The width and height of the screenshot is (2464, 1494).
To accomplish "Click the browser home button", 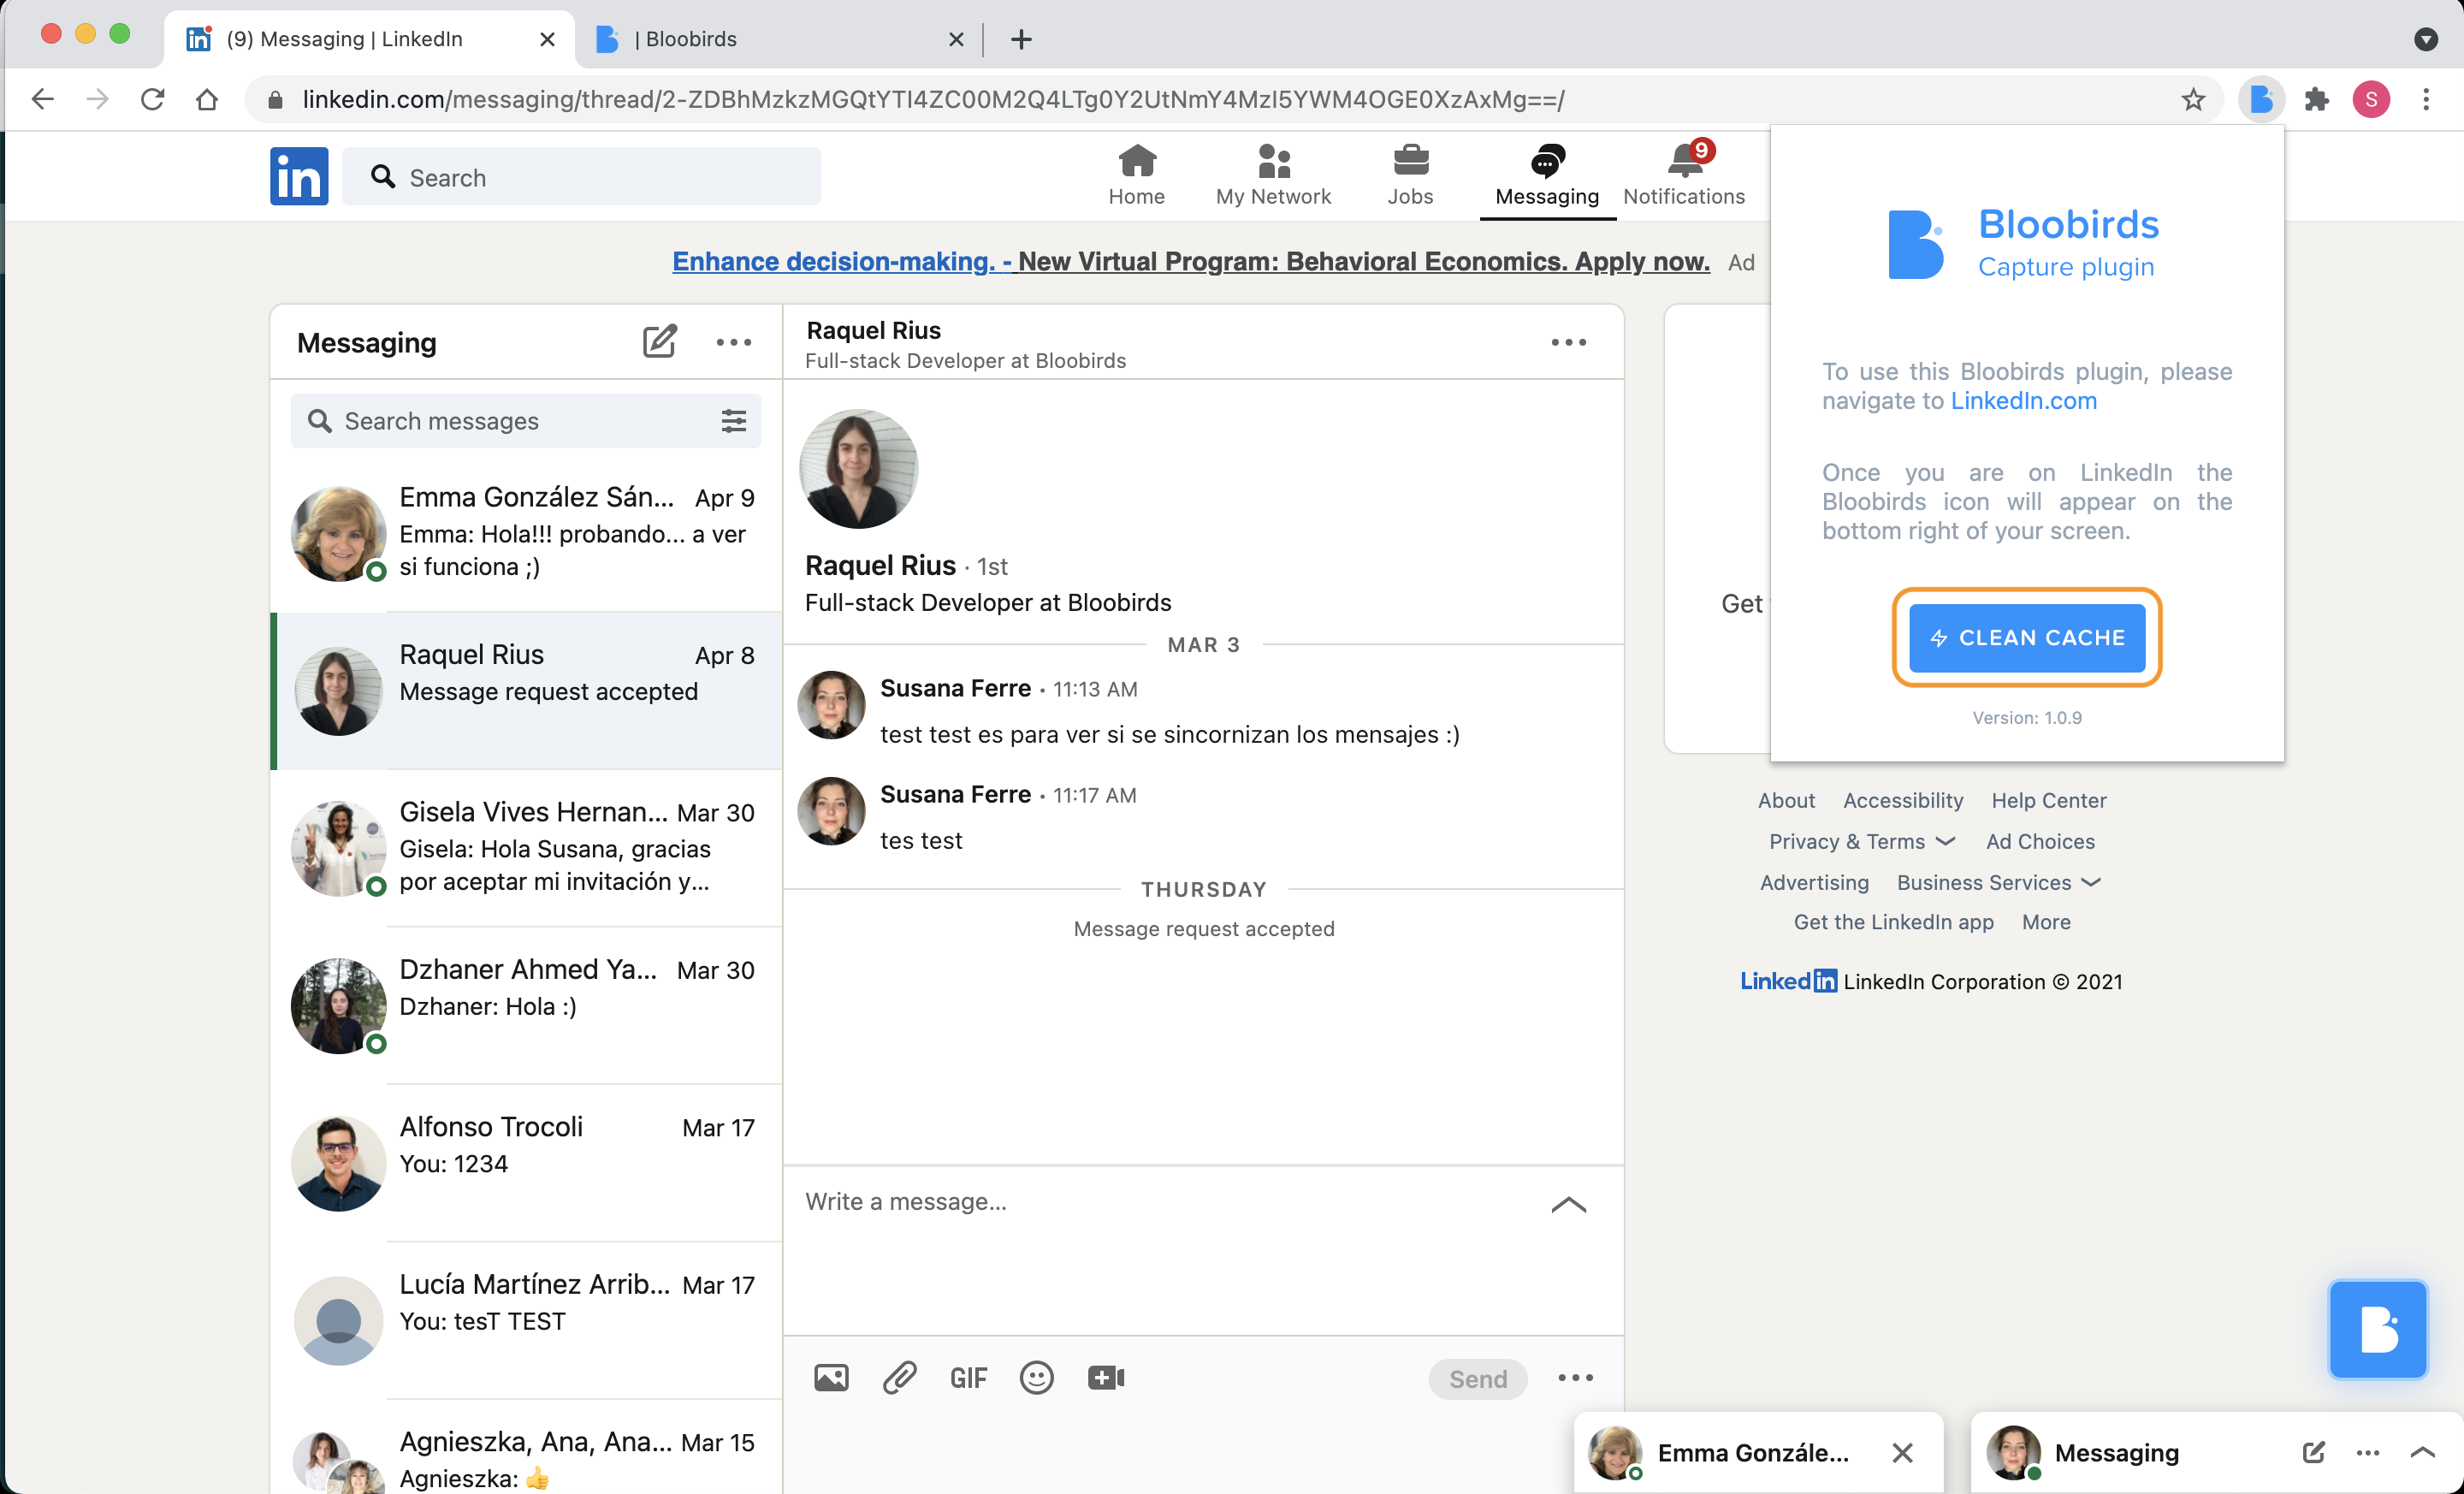I will (x=206, y=99).
